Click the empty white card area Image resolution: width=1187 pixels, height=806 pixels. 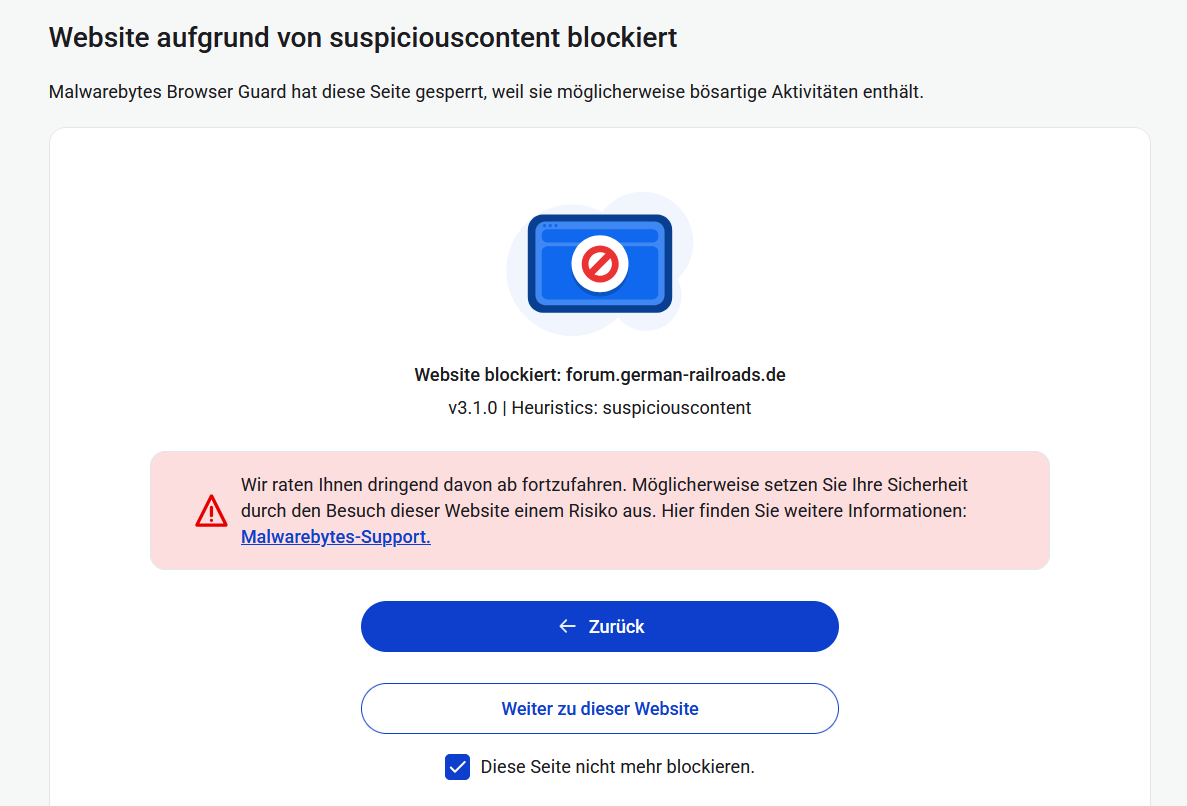250,300
